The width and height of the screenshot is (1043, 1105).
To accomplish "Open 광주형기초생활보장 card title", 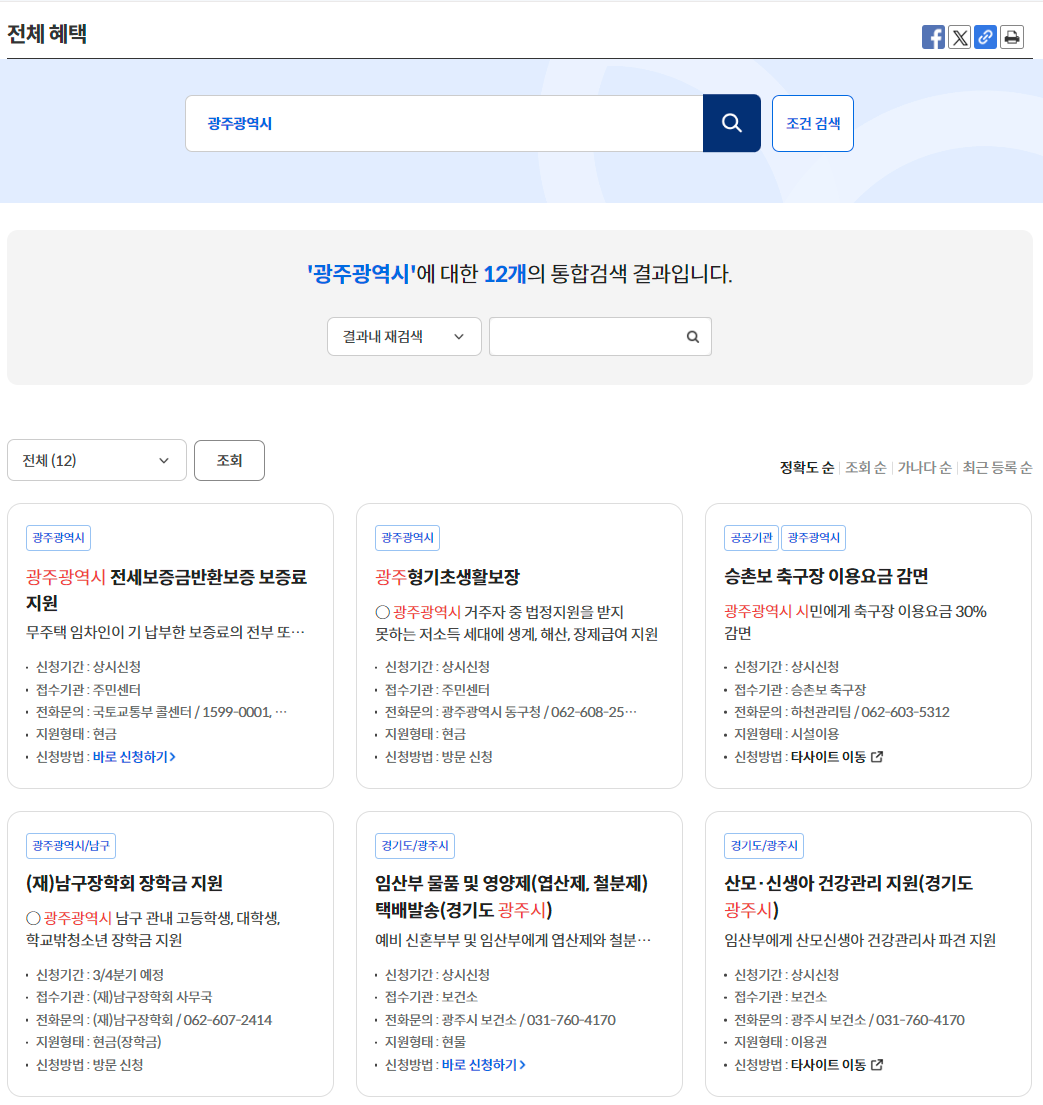I will point(448,577).
